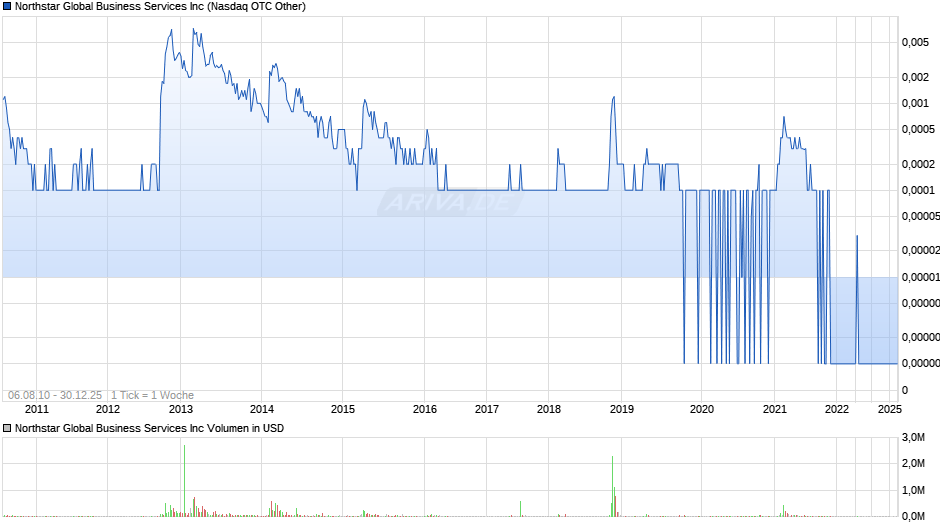Click the 1,0M volume axis label
Image resolution: width=940 pixels, height=526 pixels.
tap(913, 490)
